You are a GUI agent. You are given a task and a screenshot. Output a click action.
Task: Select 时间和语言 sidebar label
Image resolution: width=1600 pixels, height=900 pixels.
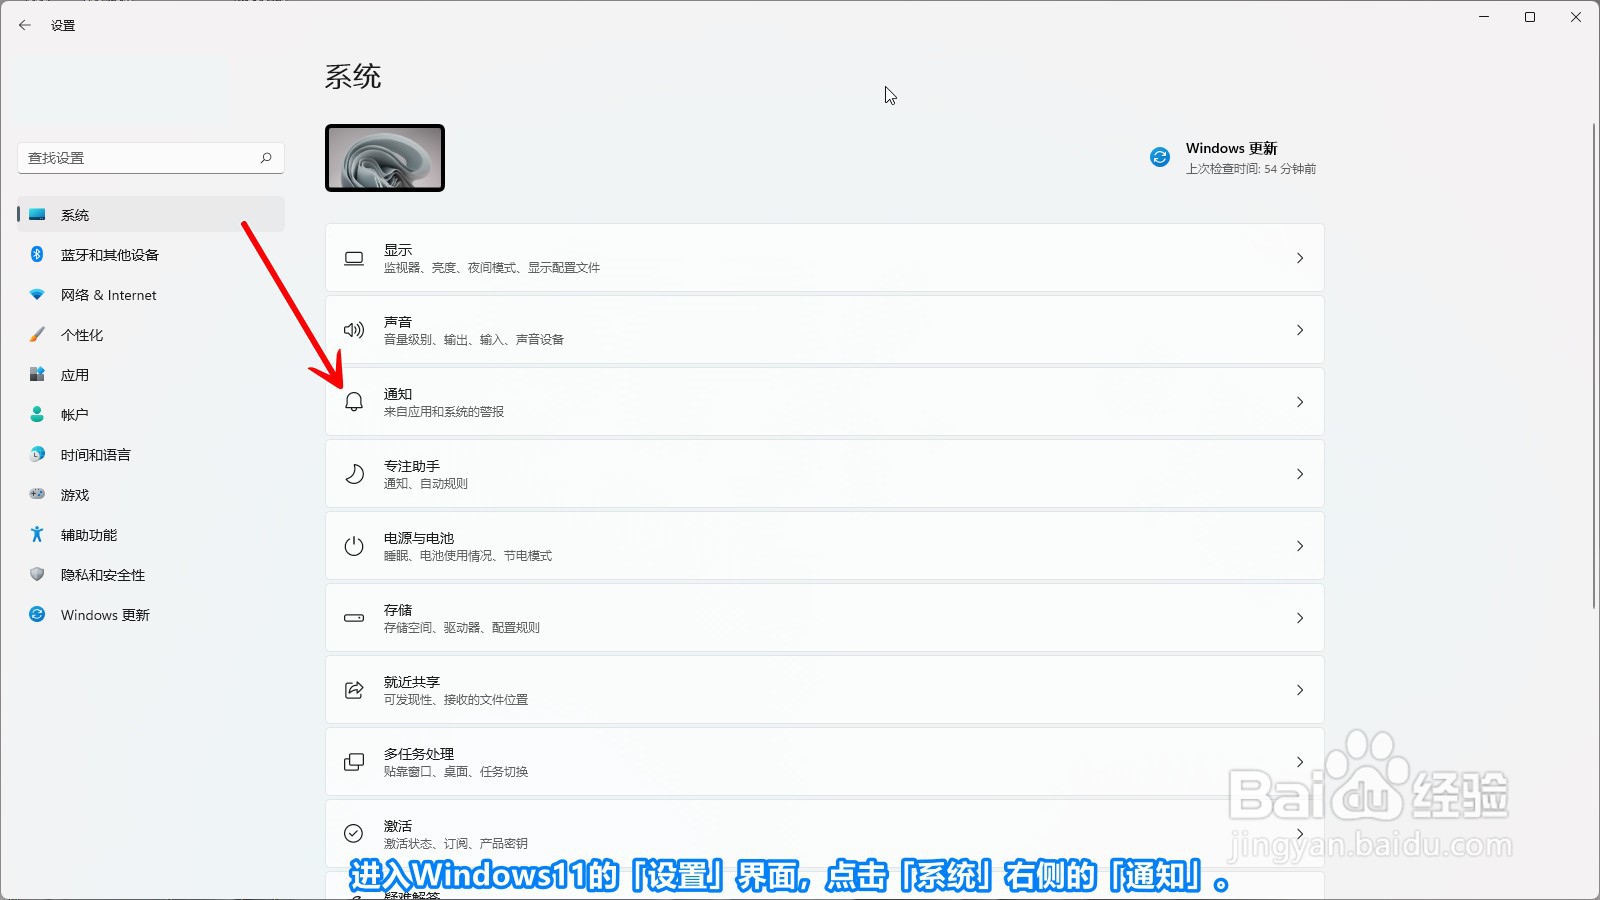pyautogui.click(x=96, y=455)
